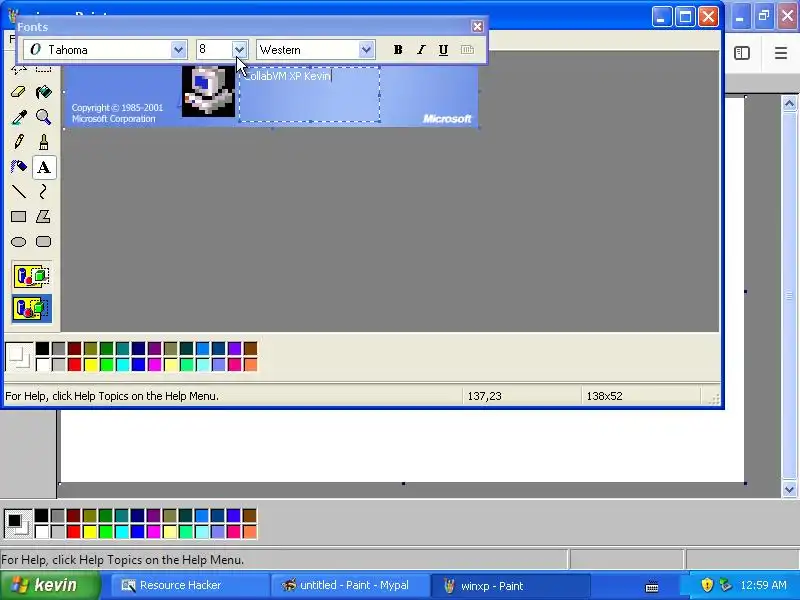
Task: Select the Fill With Color bucket tool
Action: tap(43, 92)
